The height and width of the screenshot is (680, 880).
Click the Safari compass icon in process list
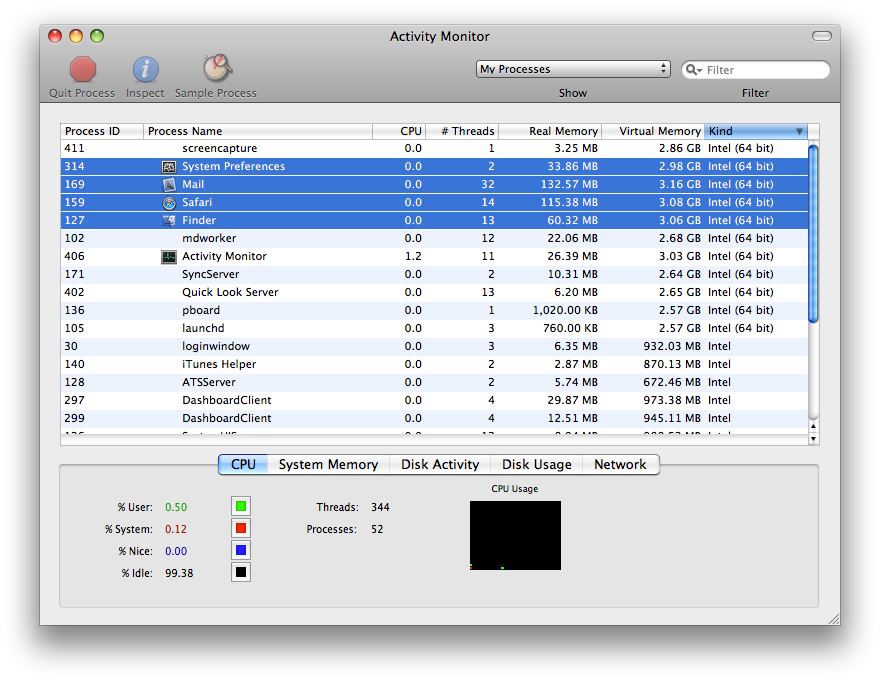coord(169,203)
